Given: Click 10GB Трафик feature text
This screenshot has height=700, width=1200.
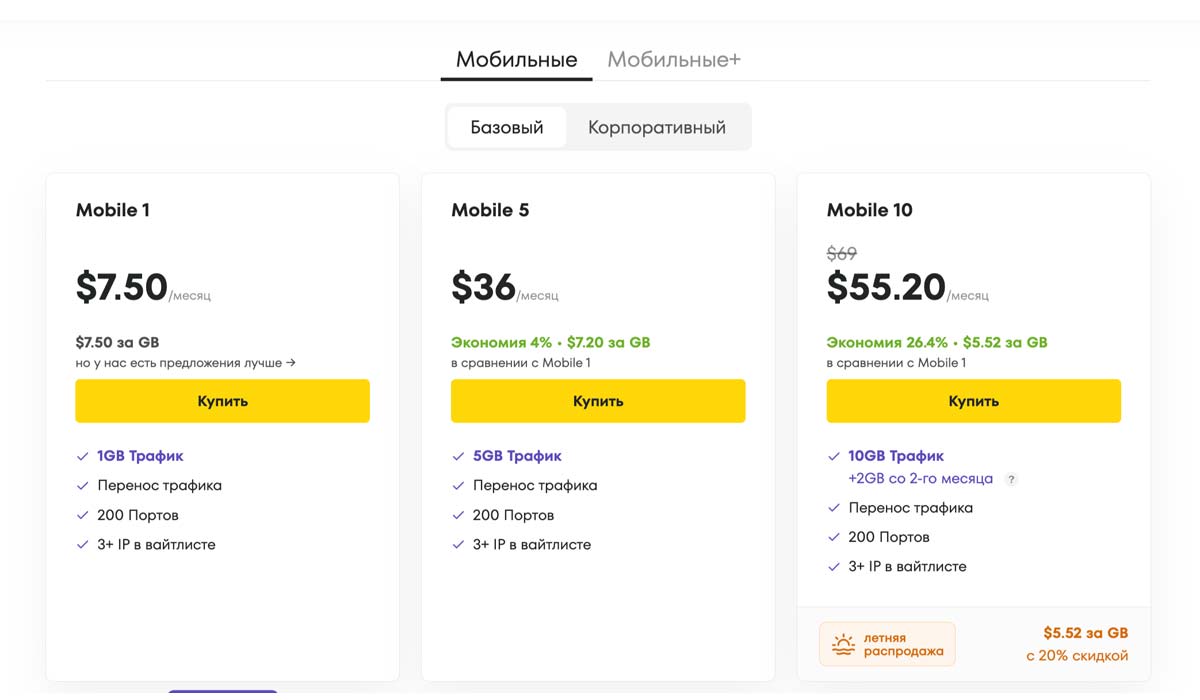Looking at the screenshot, I should point(896,456).
